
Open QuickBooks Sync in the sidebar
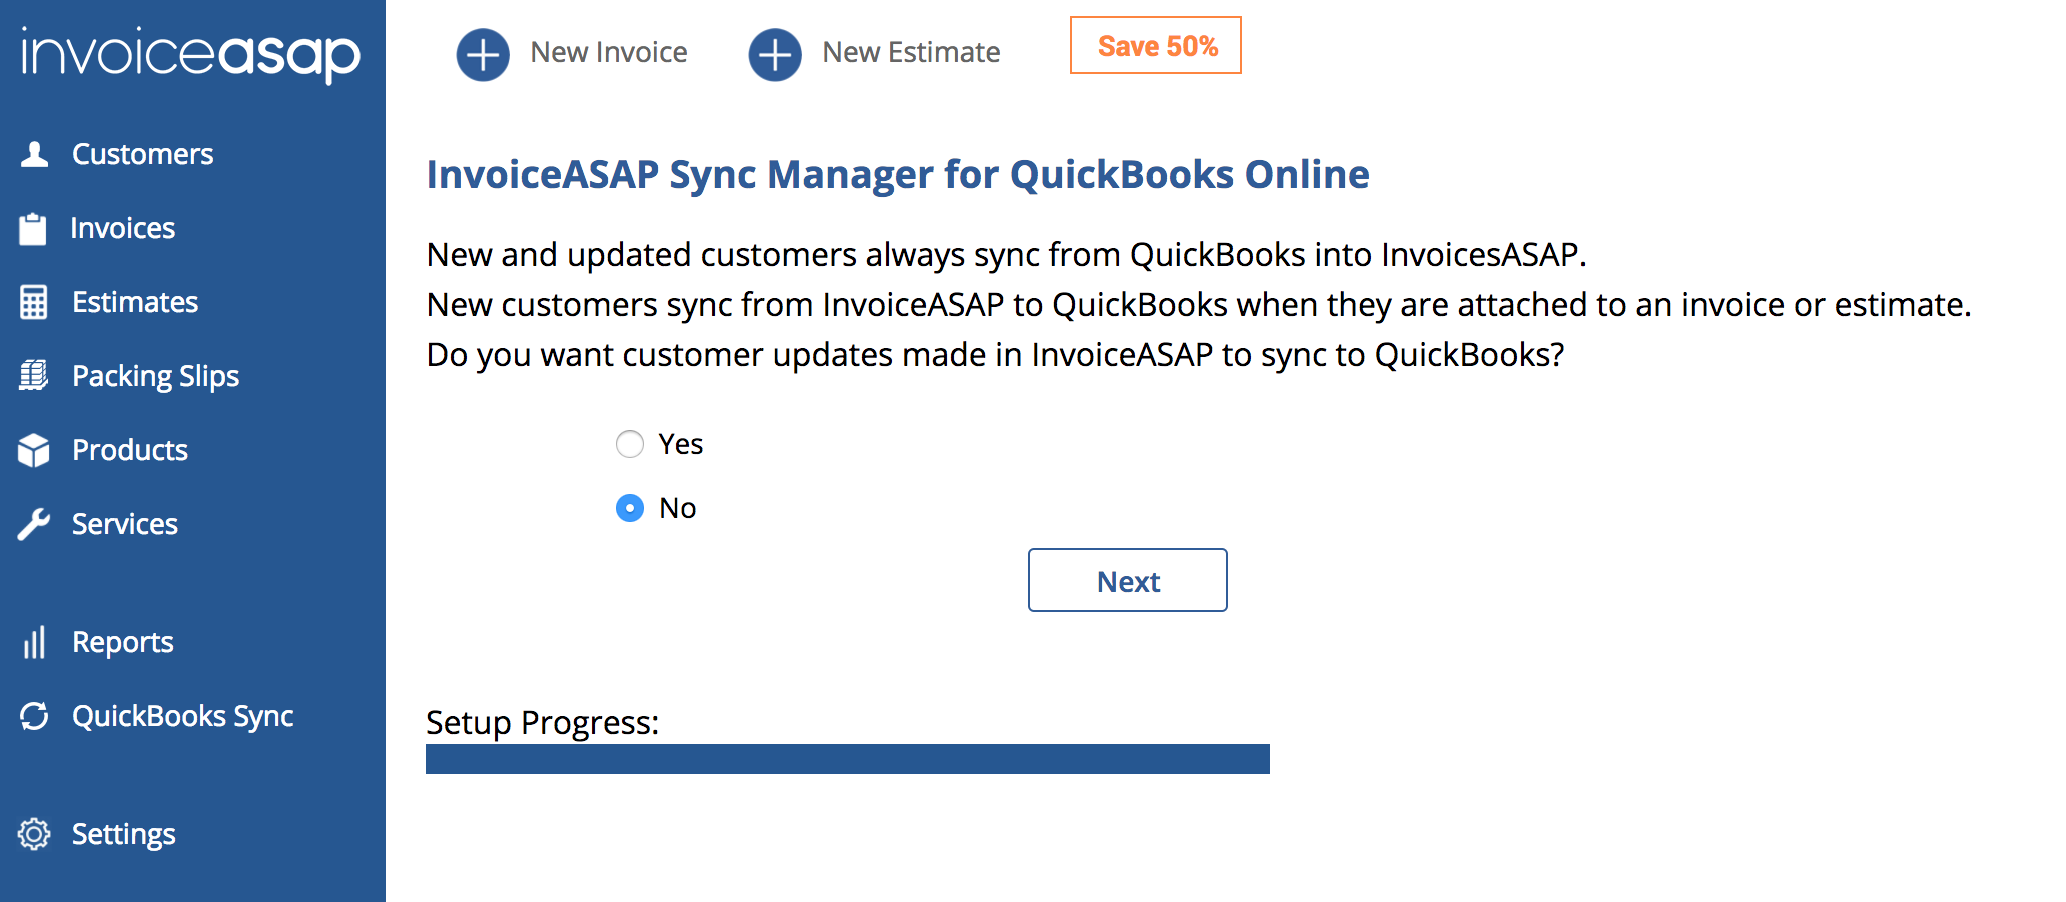pos(183,716)
